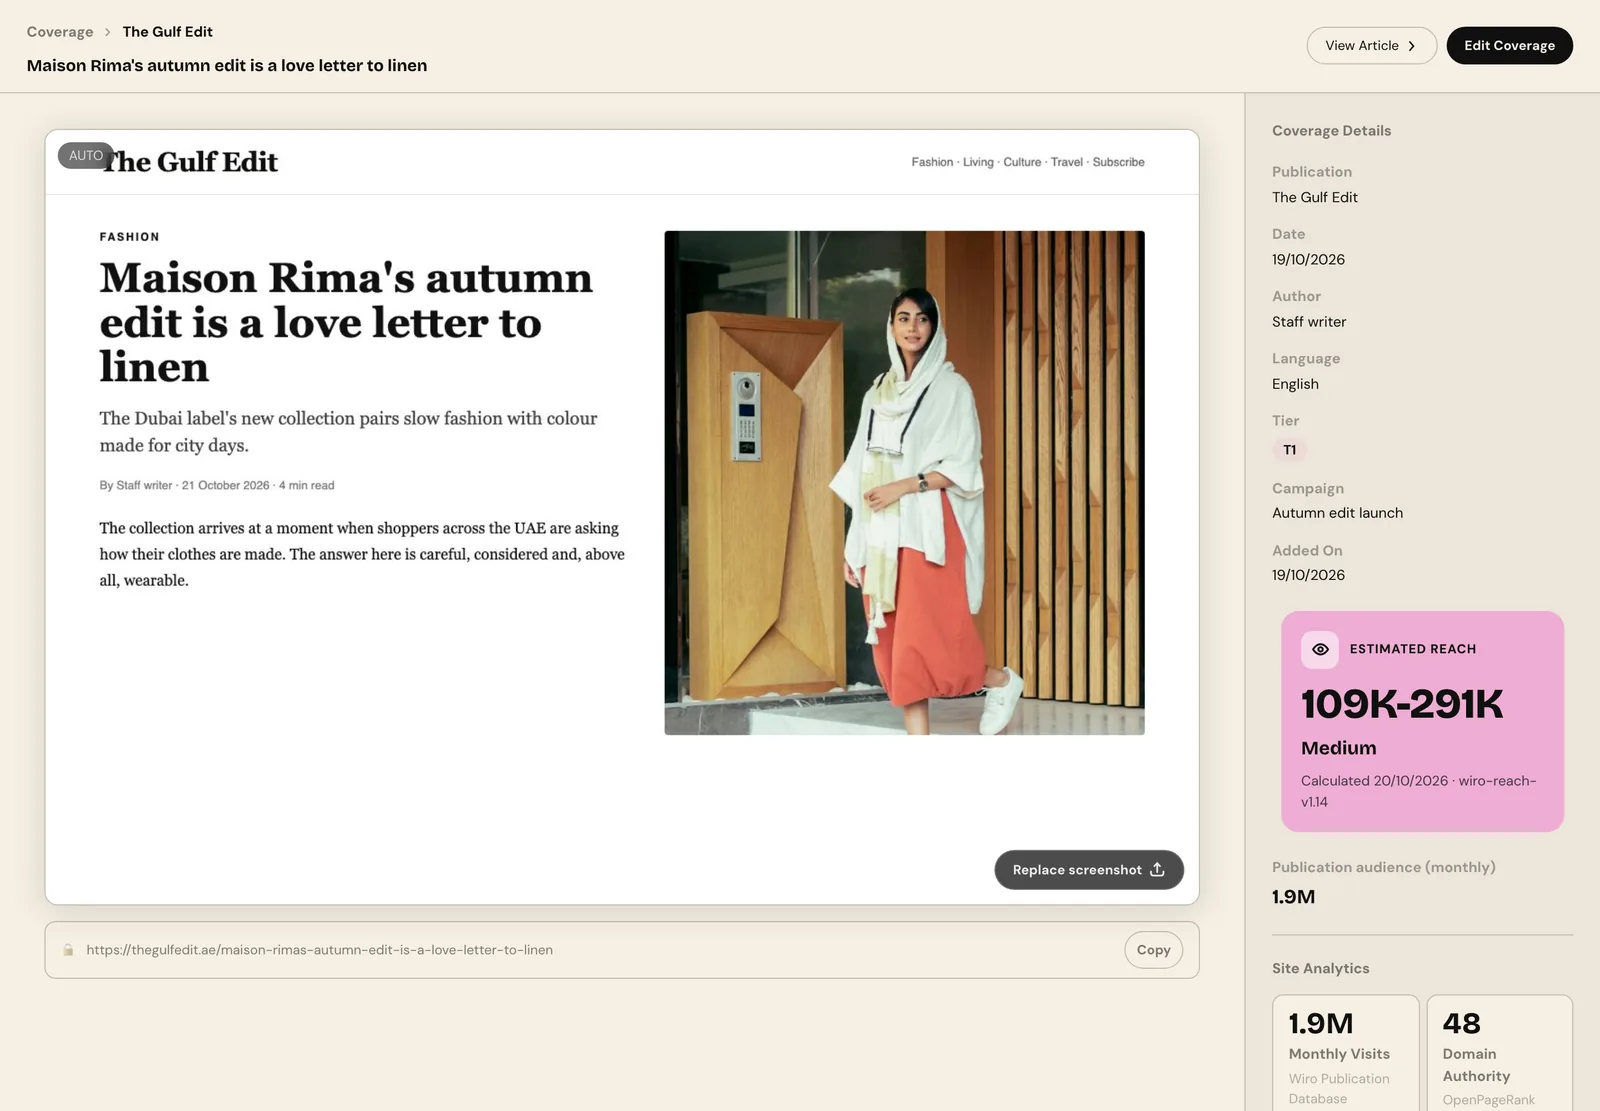Copy the article URL with Copy button
The image size is (1600, 1111).
click(1153, 950)
